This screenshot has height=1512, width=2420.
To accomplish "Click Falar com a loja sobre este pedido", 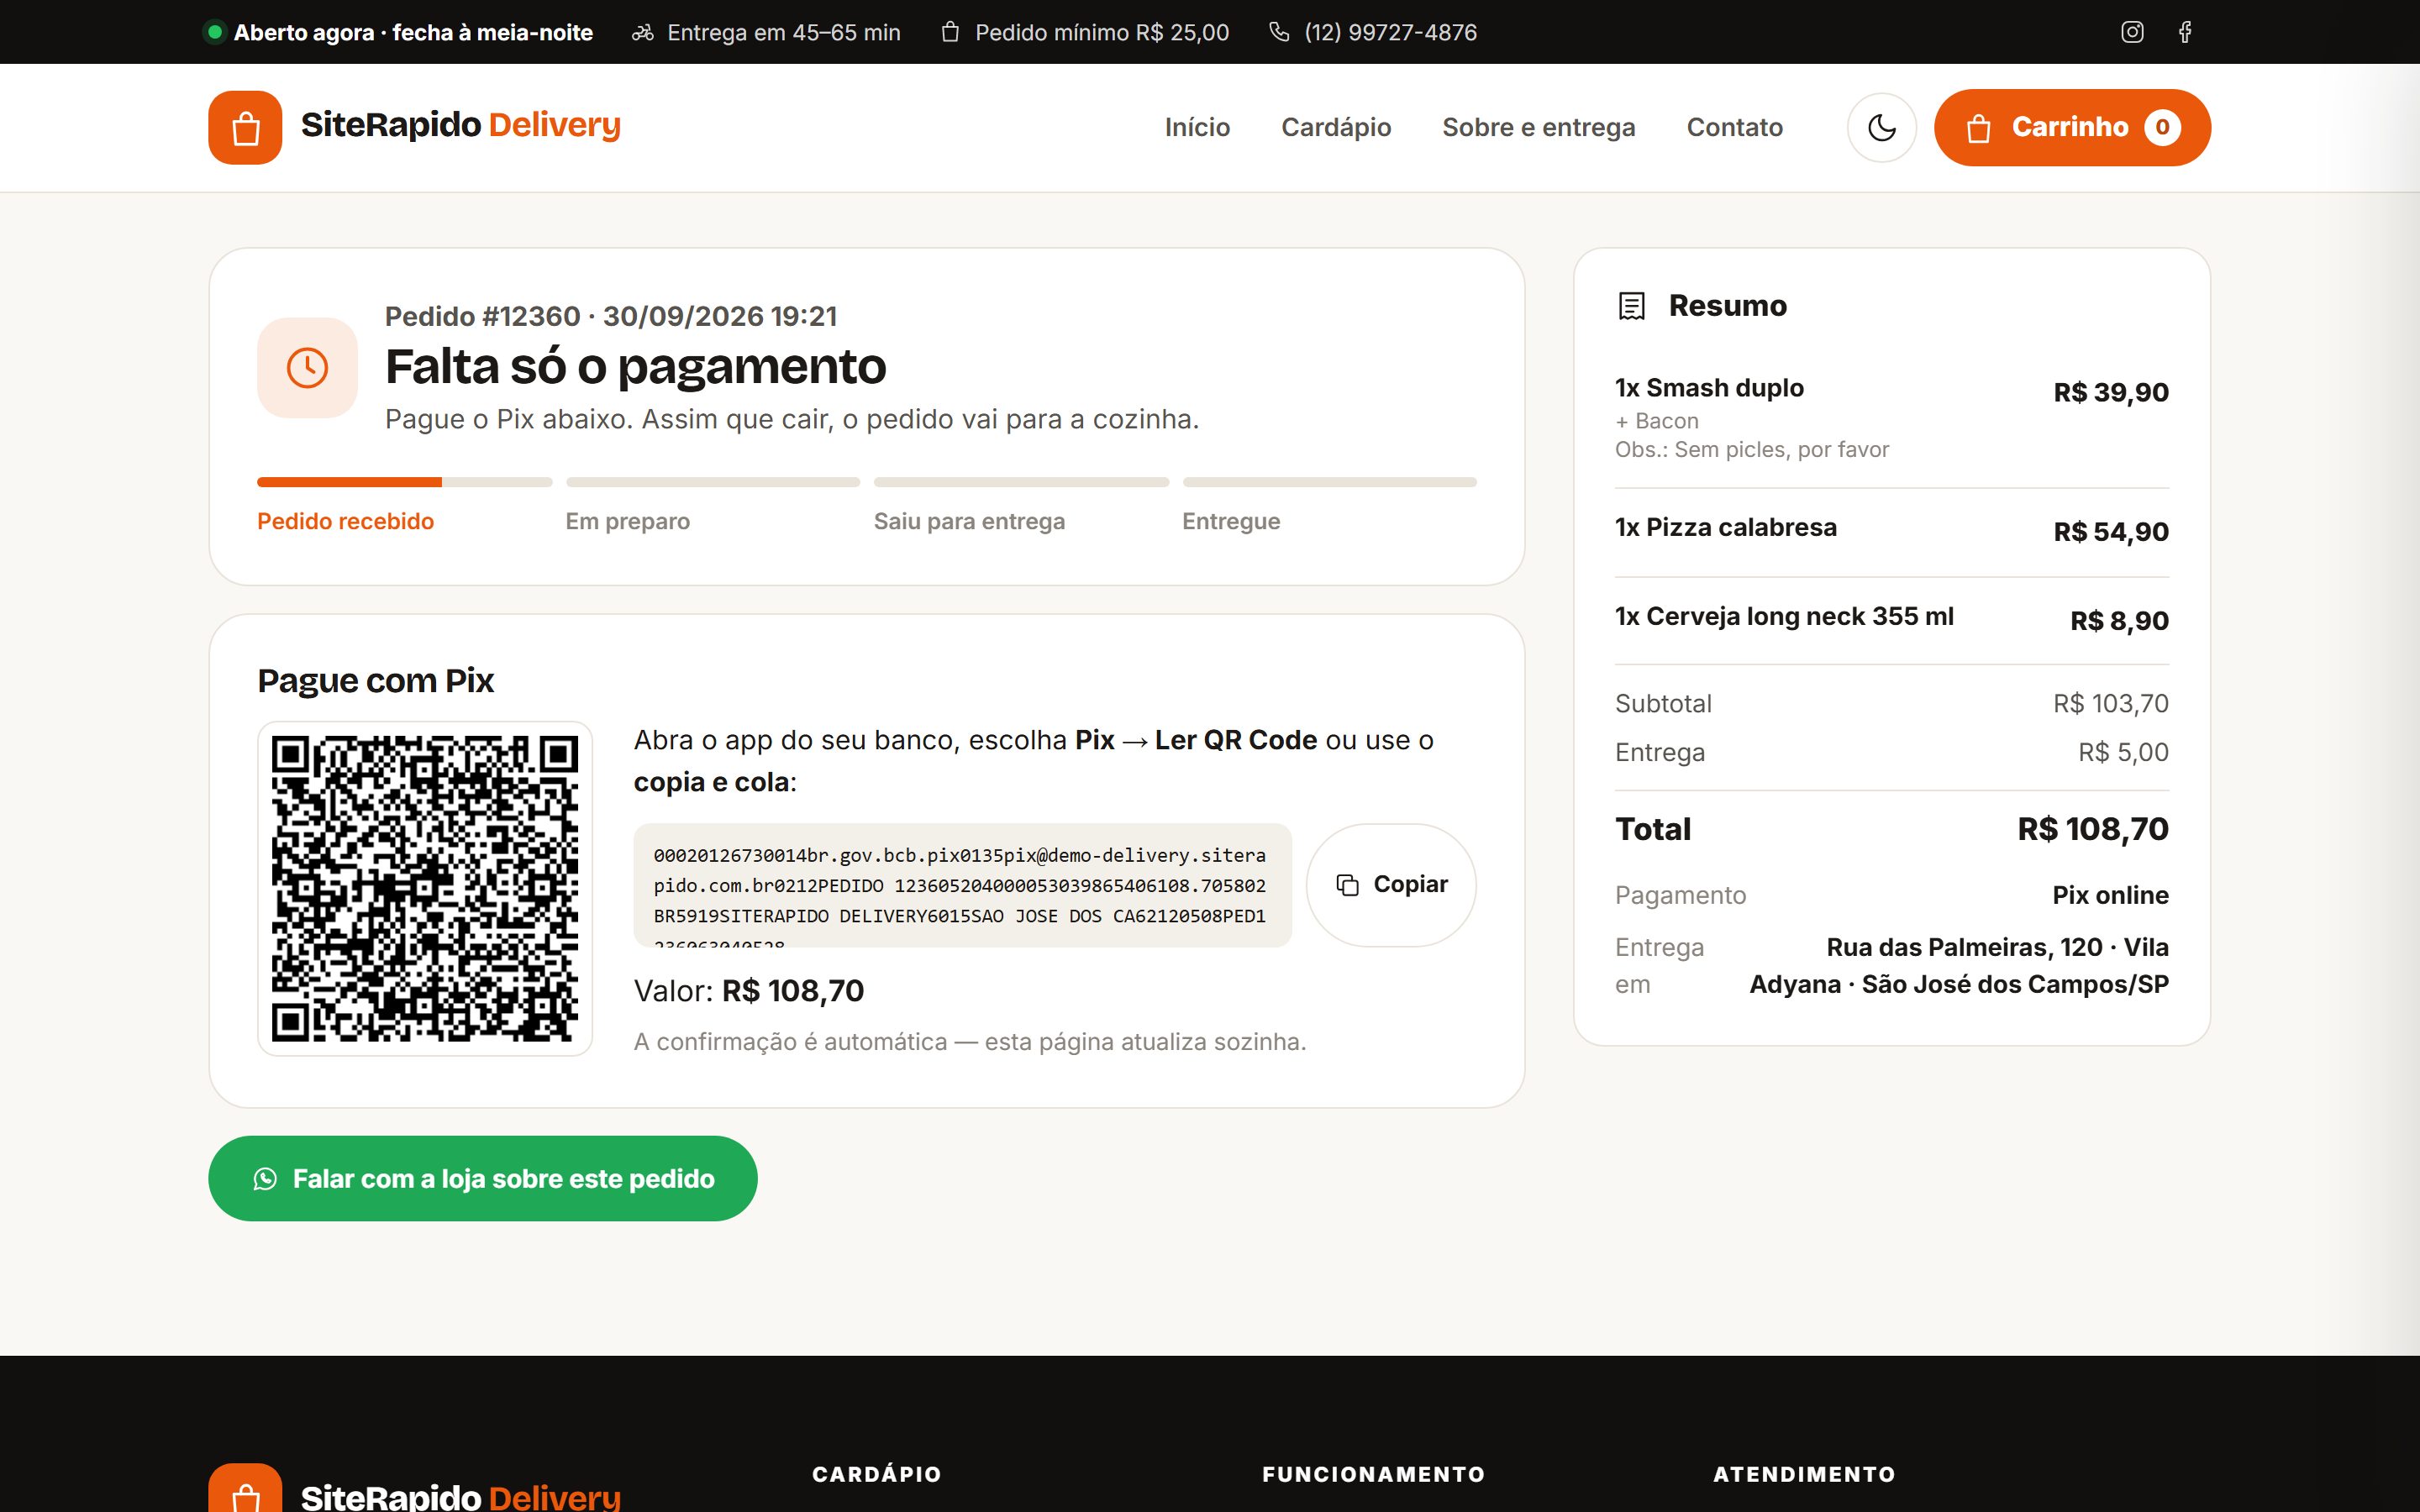I will pos(483,1178).
